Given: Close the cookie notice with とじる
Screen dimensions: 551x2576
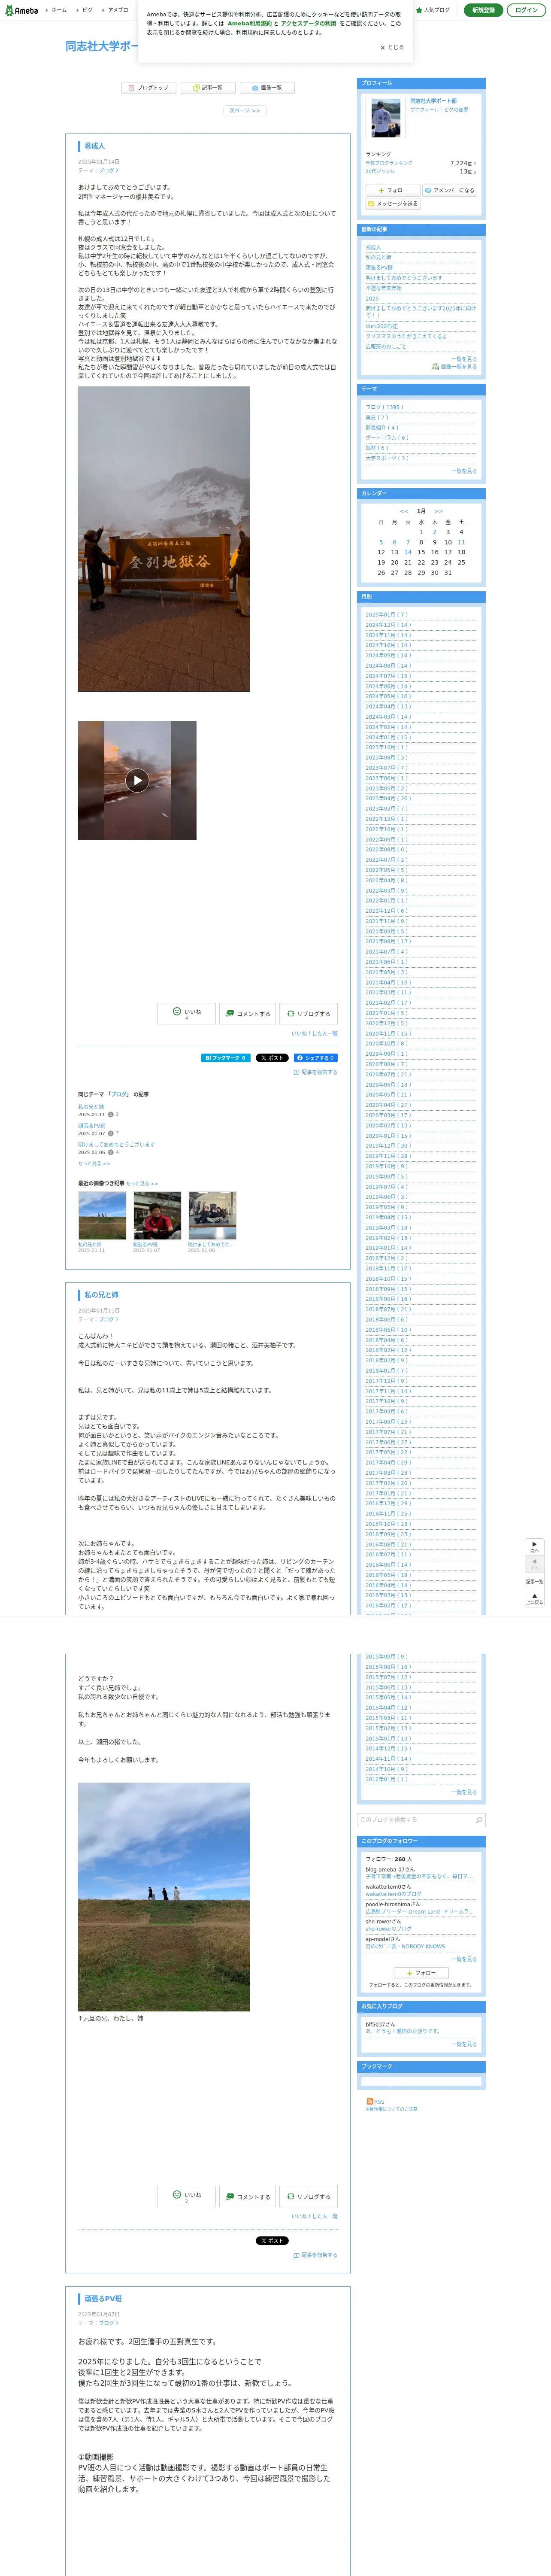Looking at the screenshot, I should 392,47.
